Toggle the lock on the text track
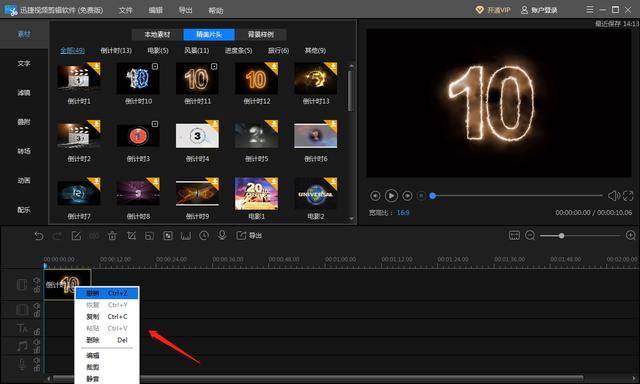 click(x=37, y=331)
